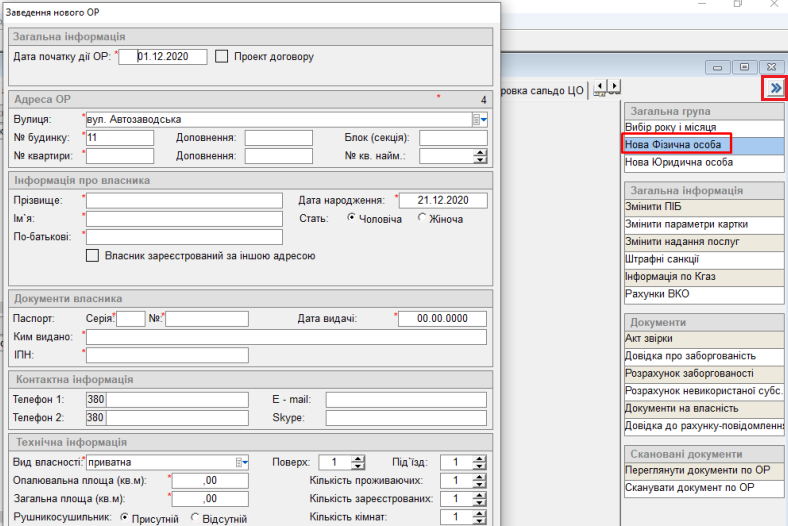
Task: Enable the Проект договору checkbox
Action: (x=222, y=57)
